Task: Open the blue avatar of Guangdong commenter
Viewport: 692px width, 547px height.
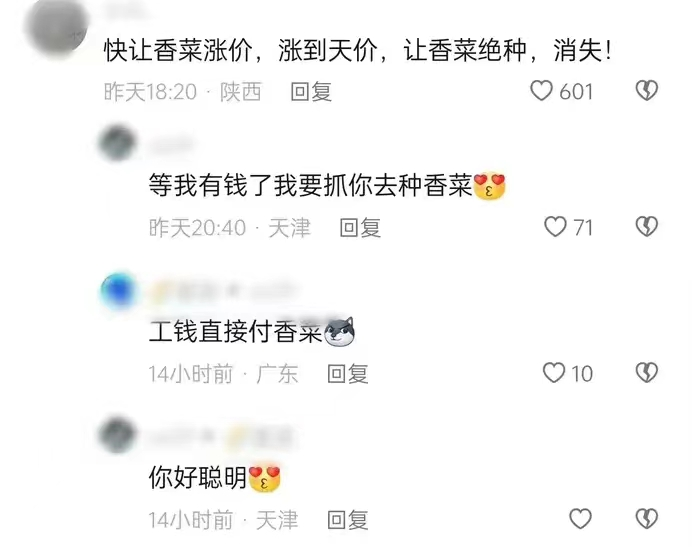Action: point(118,290)
